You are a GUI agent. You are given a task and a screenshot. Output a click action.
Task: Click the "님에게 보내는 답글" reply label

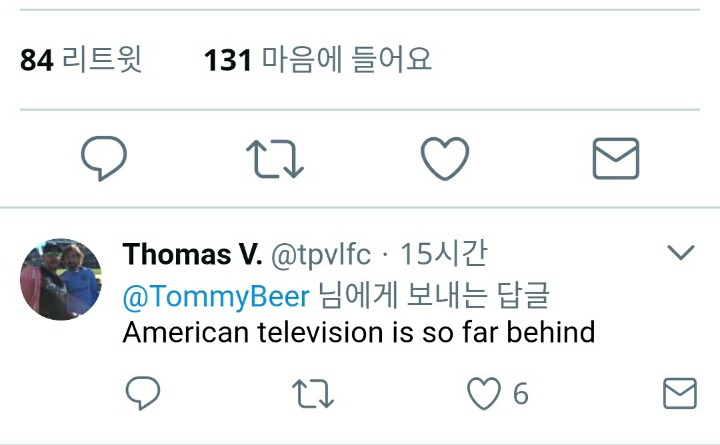click(433, 295)
